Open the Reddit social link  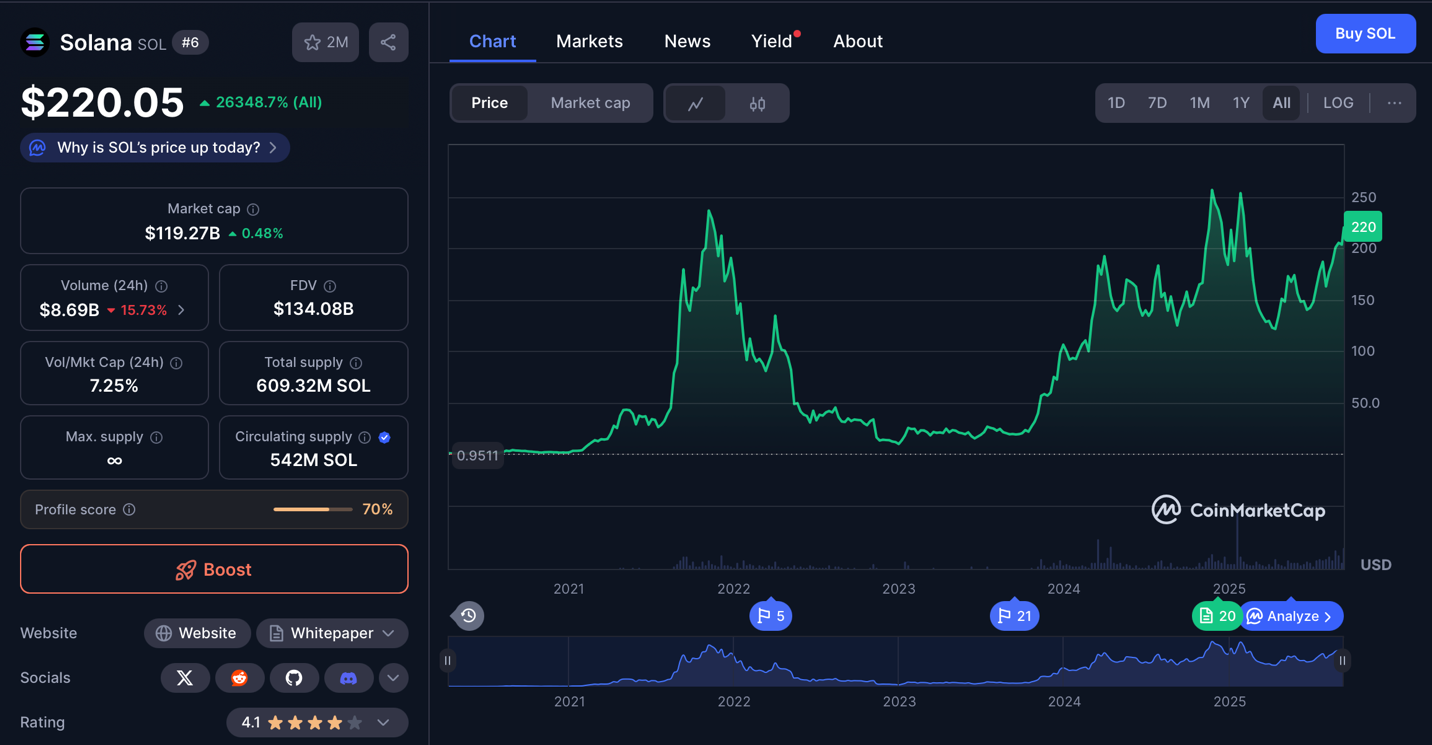(240, 678)
